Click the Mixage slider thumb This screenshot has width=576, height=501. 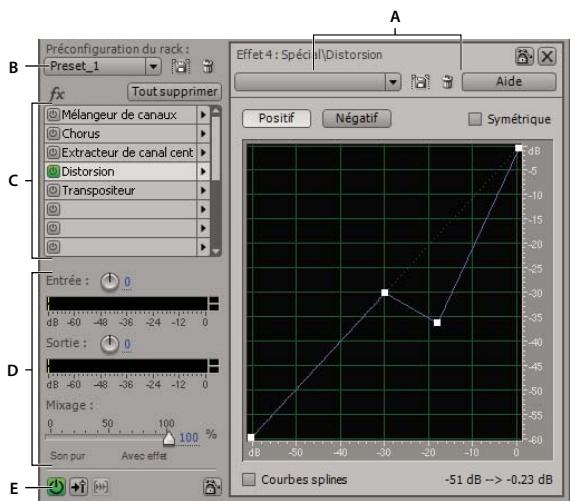click(x=169, y=438)
